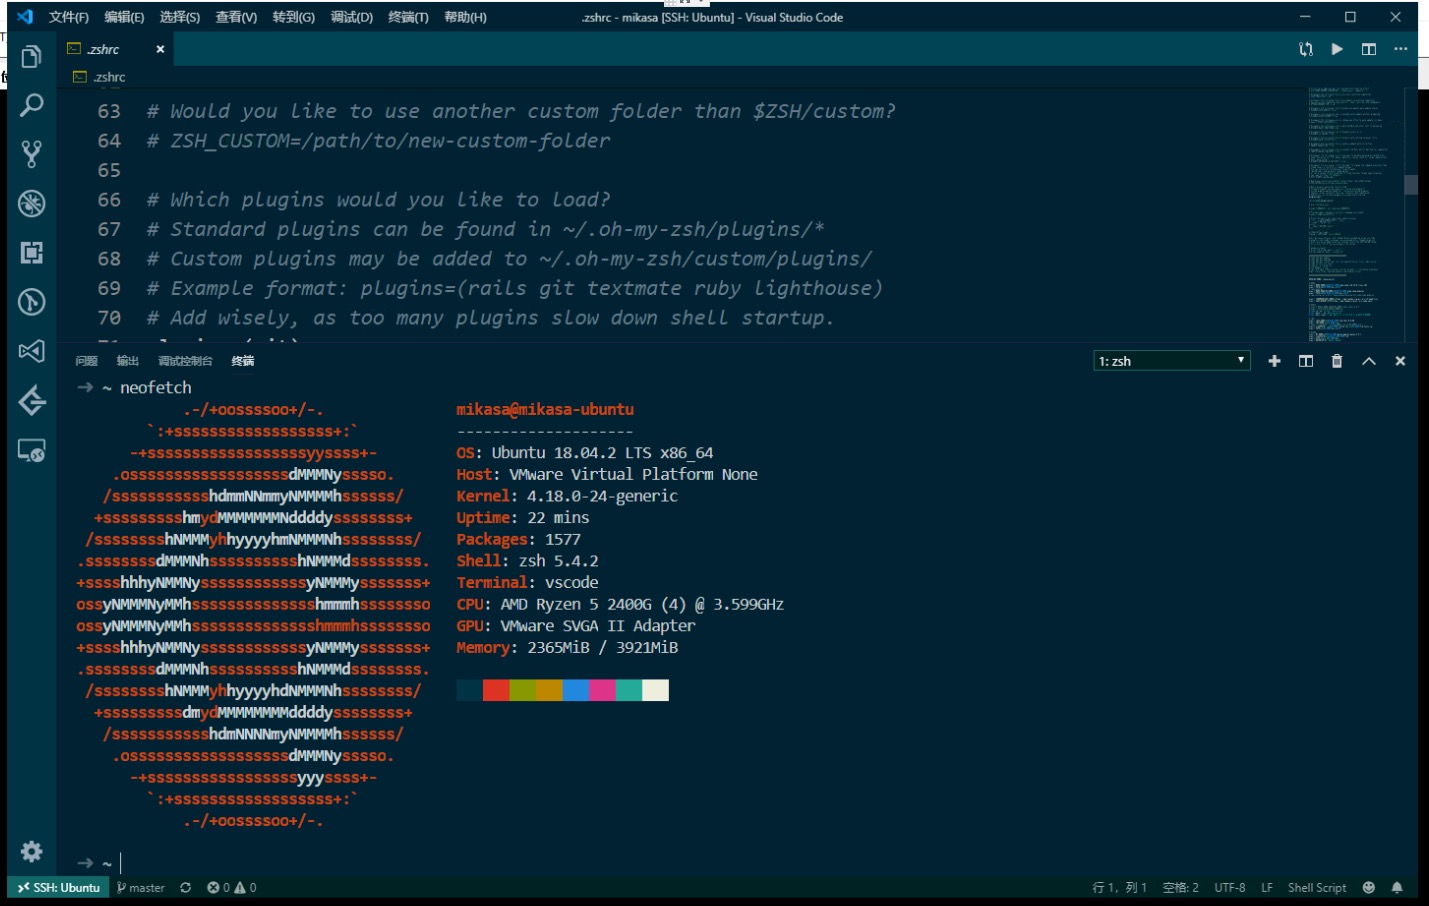The width and height of the screenshot is (1429, 906).
Task: Open the Explorer view in activity bar
Action: [31, 57]
